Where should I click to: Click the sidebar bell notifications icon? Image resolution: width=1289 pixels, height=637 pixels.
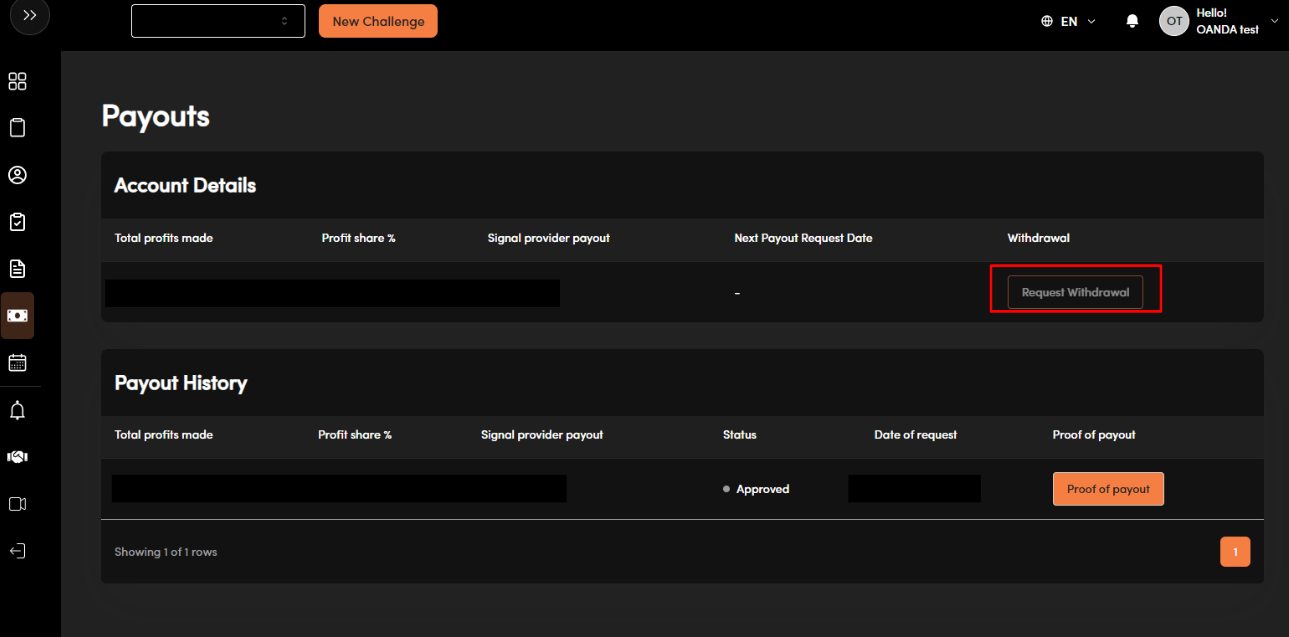click(x=17, y=410)
